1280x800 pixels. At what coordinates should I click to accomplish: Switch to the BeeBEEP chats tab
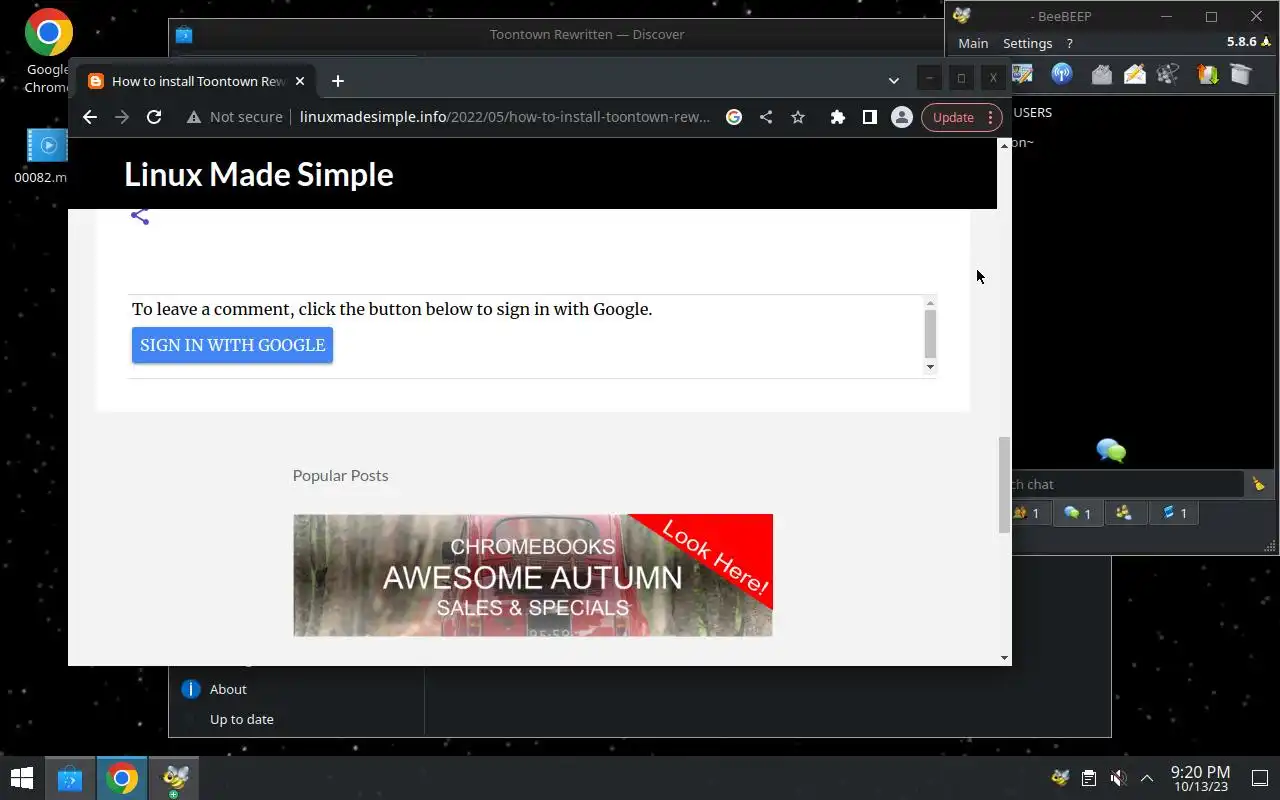pos(1077,513)
